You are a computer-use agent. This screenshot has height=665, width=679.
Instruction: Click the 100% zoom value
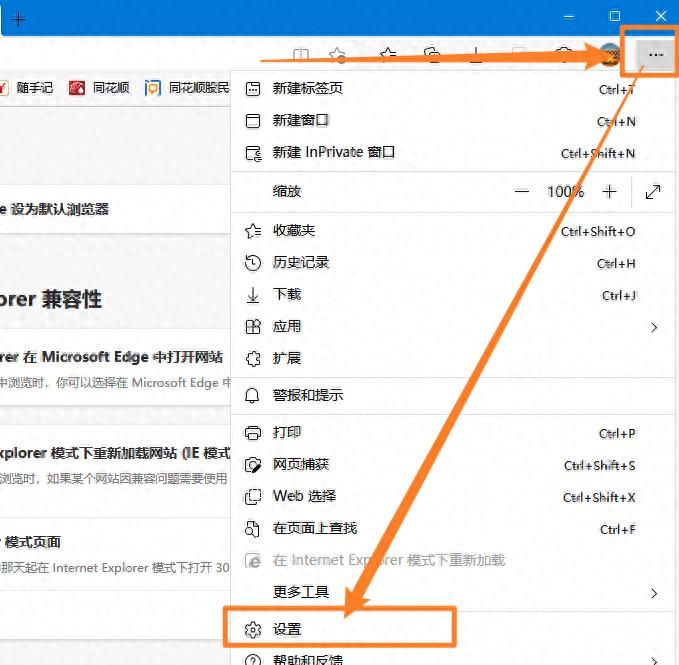point(565,191)
